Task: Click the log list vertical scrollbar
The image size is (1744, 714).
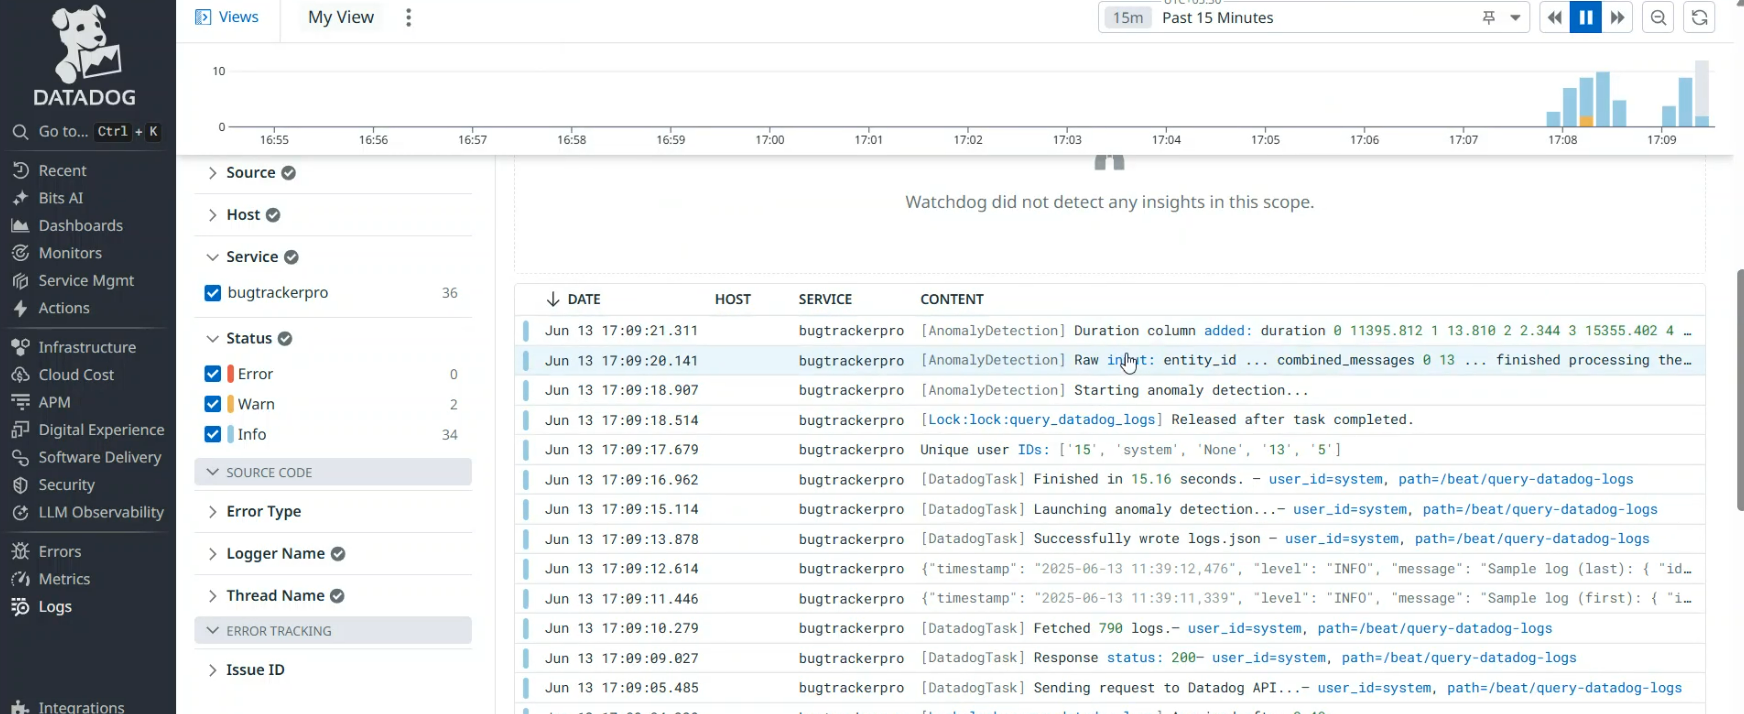Action: (1740, 390)
